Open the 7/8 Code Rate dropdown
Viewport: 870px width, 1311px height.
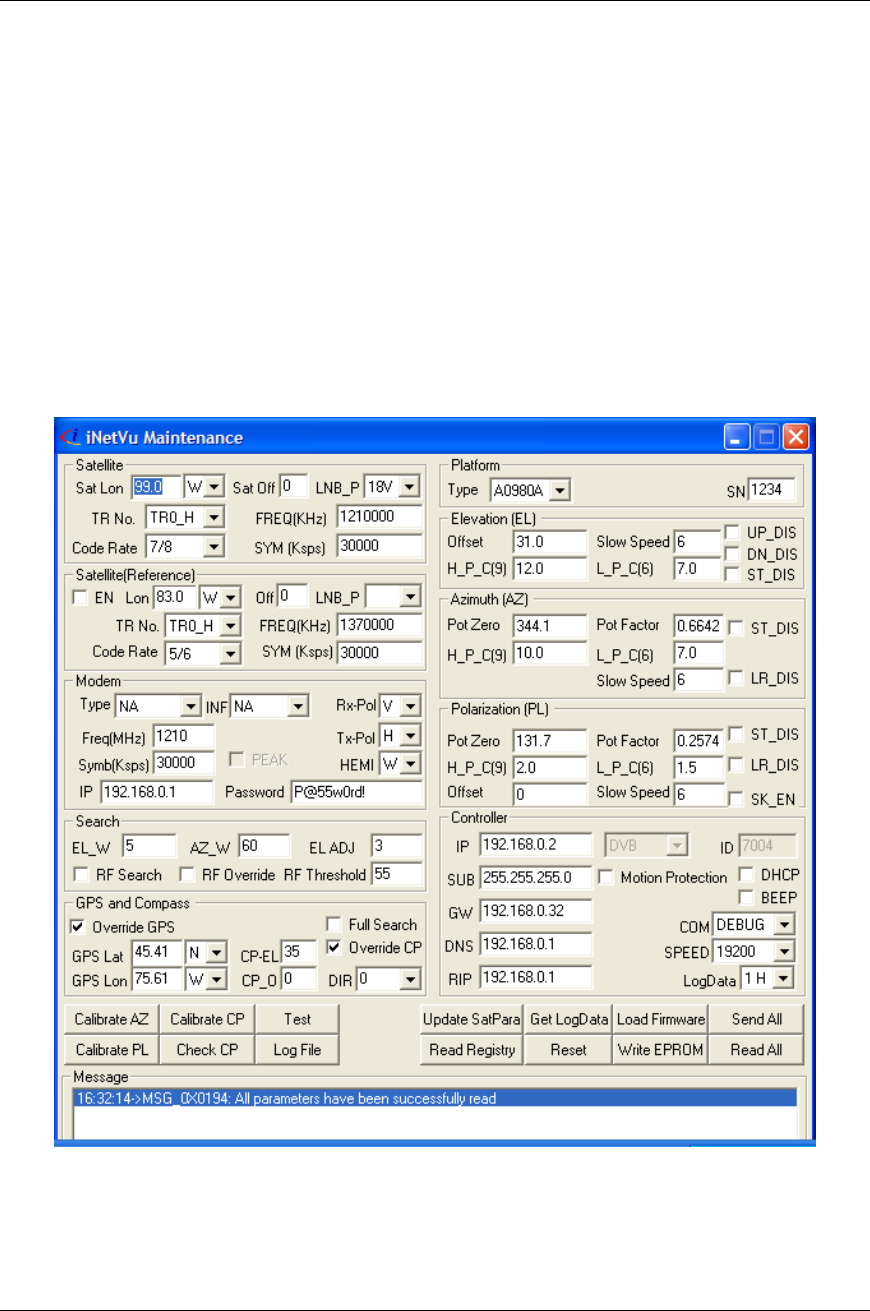tap(213, 548)
